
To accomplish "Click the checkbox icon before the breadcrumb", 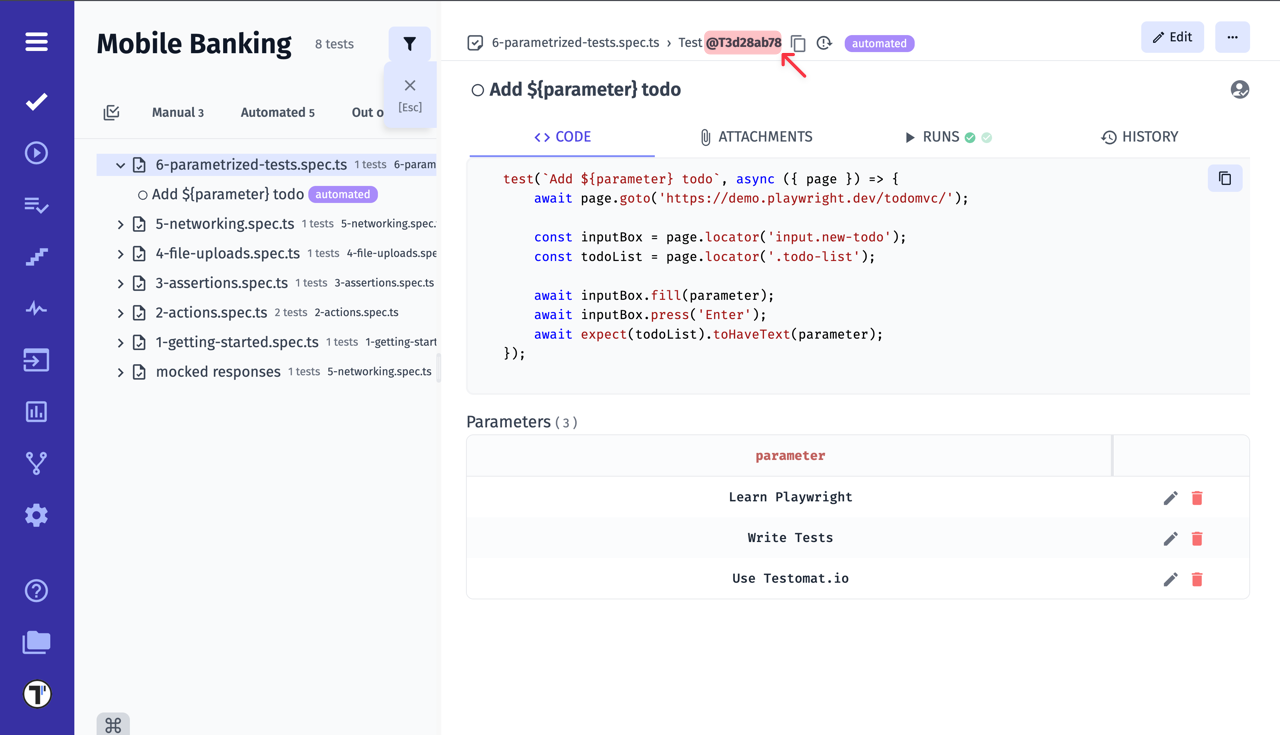I will tap(473, 43).
